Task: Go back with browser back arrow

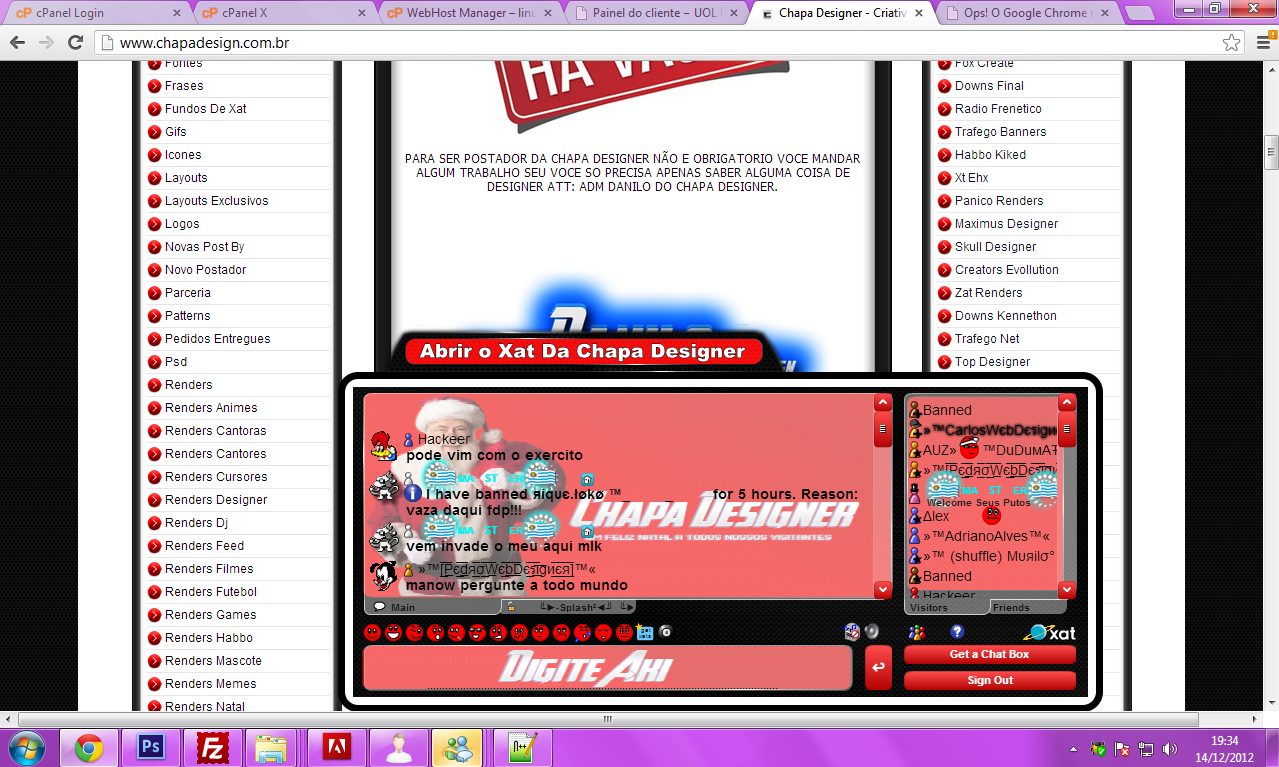Action: point(18,43)
